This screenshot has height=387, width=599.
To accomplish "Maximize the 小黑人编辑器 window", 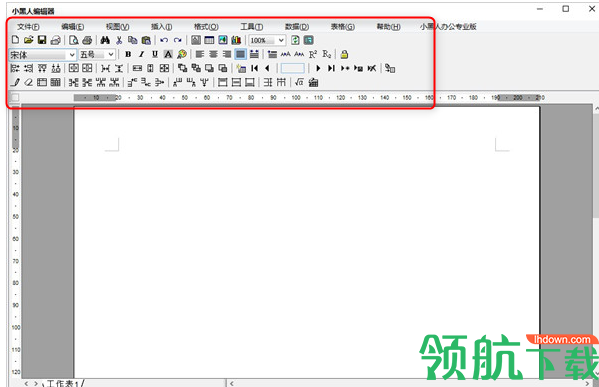I will [565, 9].
